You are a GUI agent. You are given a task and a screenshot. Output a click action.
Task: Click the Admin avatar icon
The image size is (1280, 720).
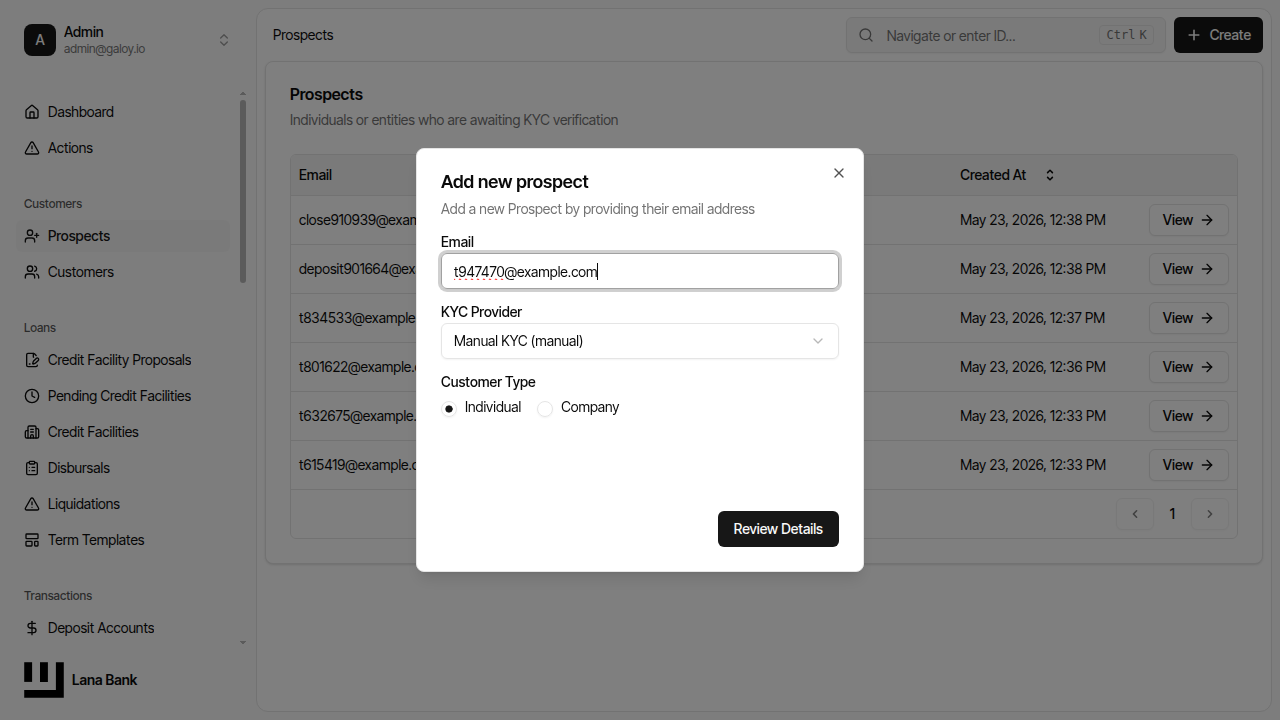[x=40, y=40]
